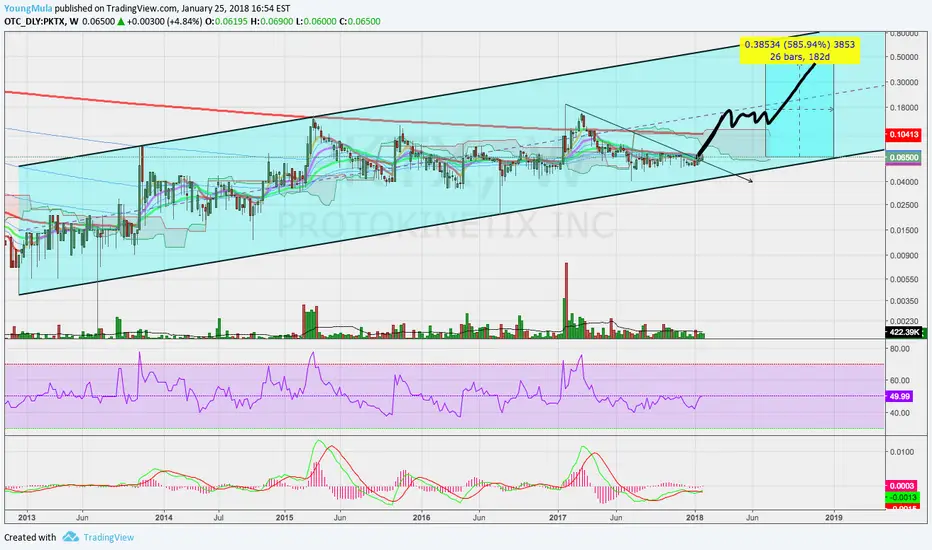Viewport: 932px width, 550px height.
Task: Click the 0.00350 price axis label
Action: coord(903,301)
